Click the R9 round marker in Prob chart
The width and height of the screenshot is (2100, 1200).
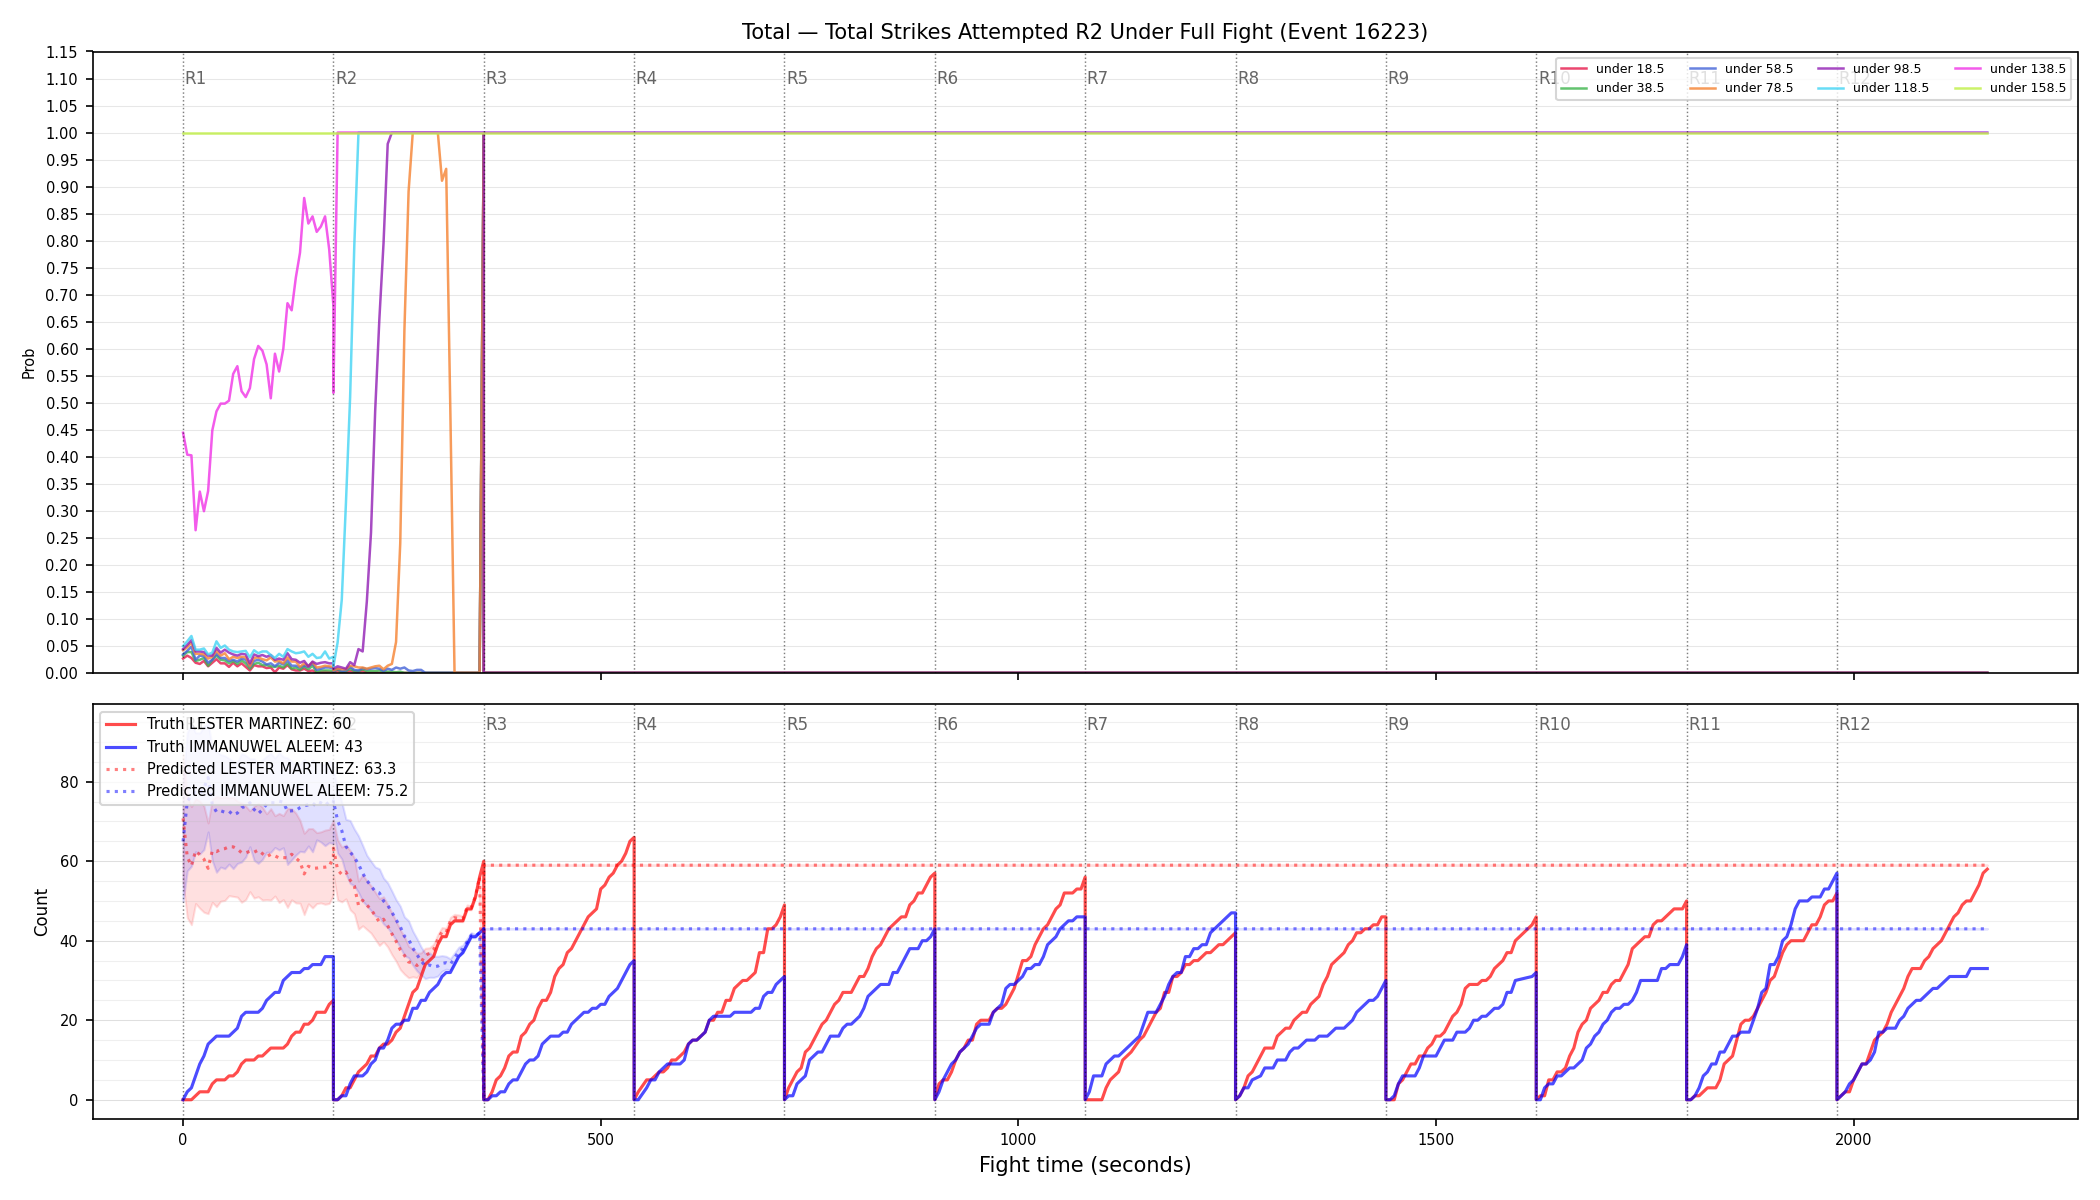(x=1399, y=78)
